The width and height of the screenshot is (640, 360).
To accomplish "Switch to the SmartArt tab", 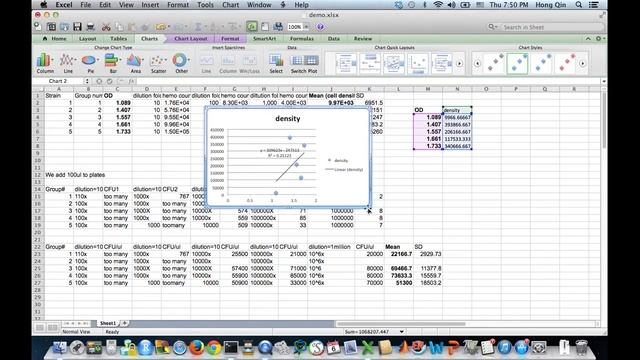I will pyautogui.click(x=264, y=38).
